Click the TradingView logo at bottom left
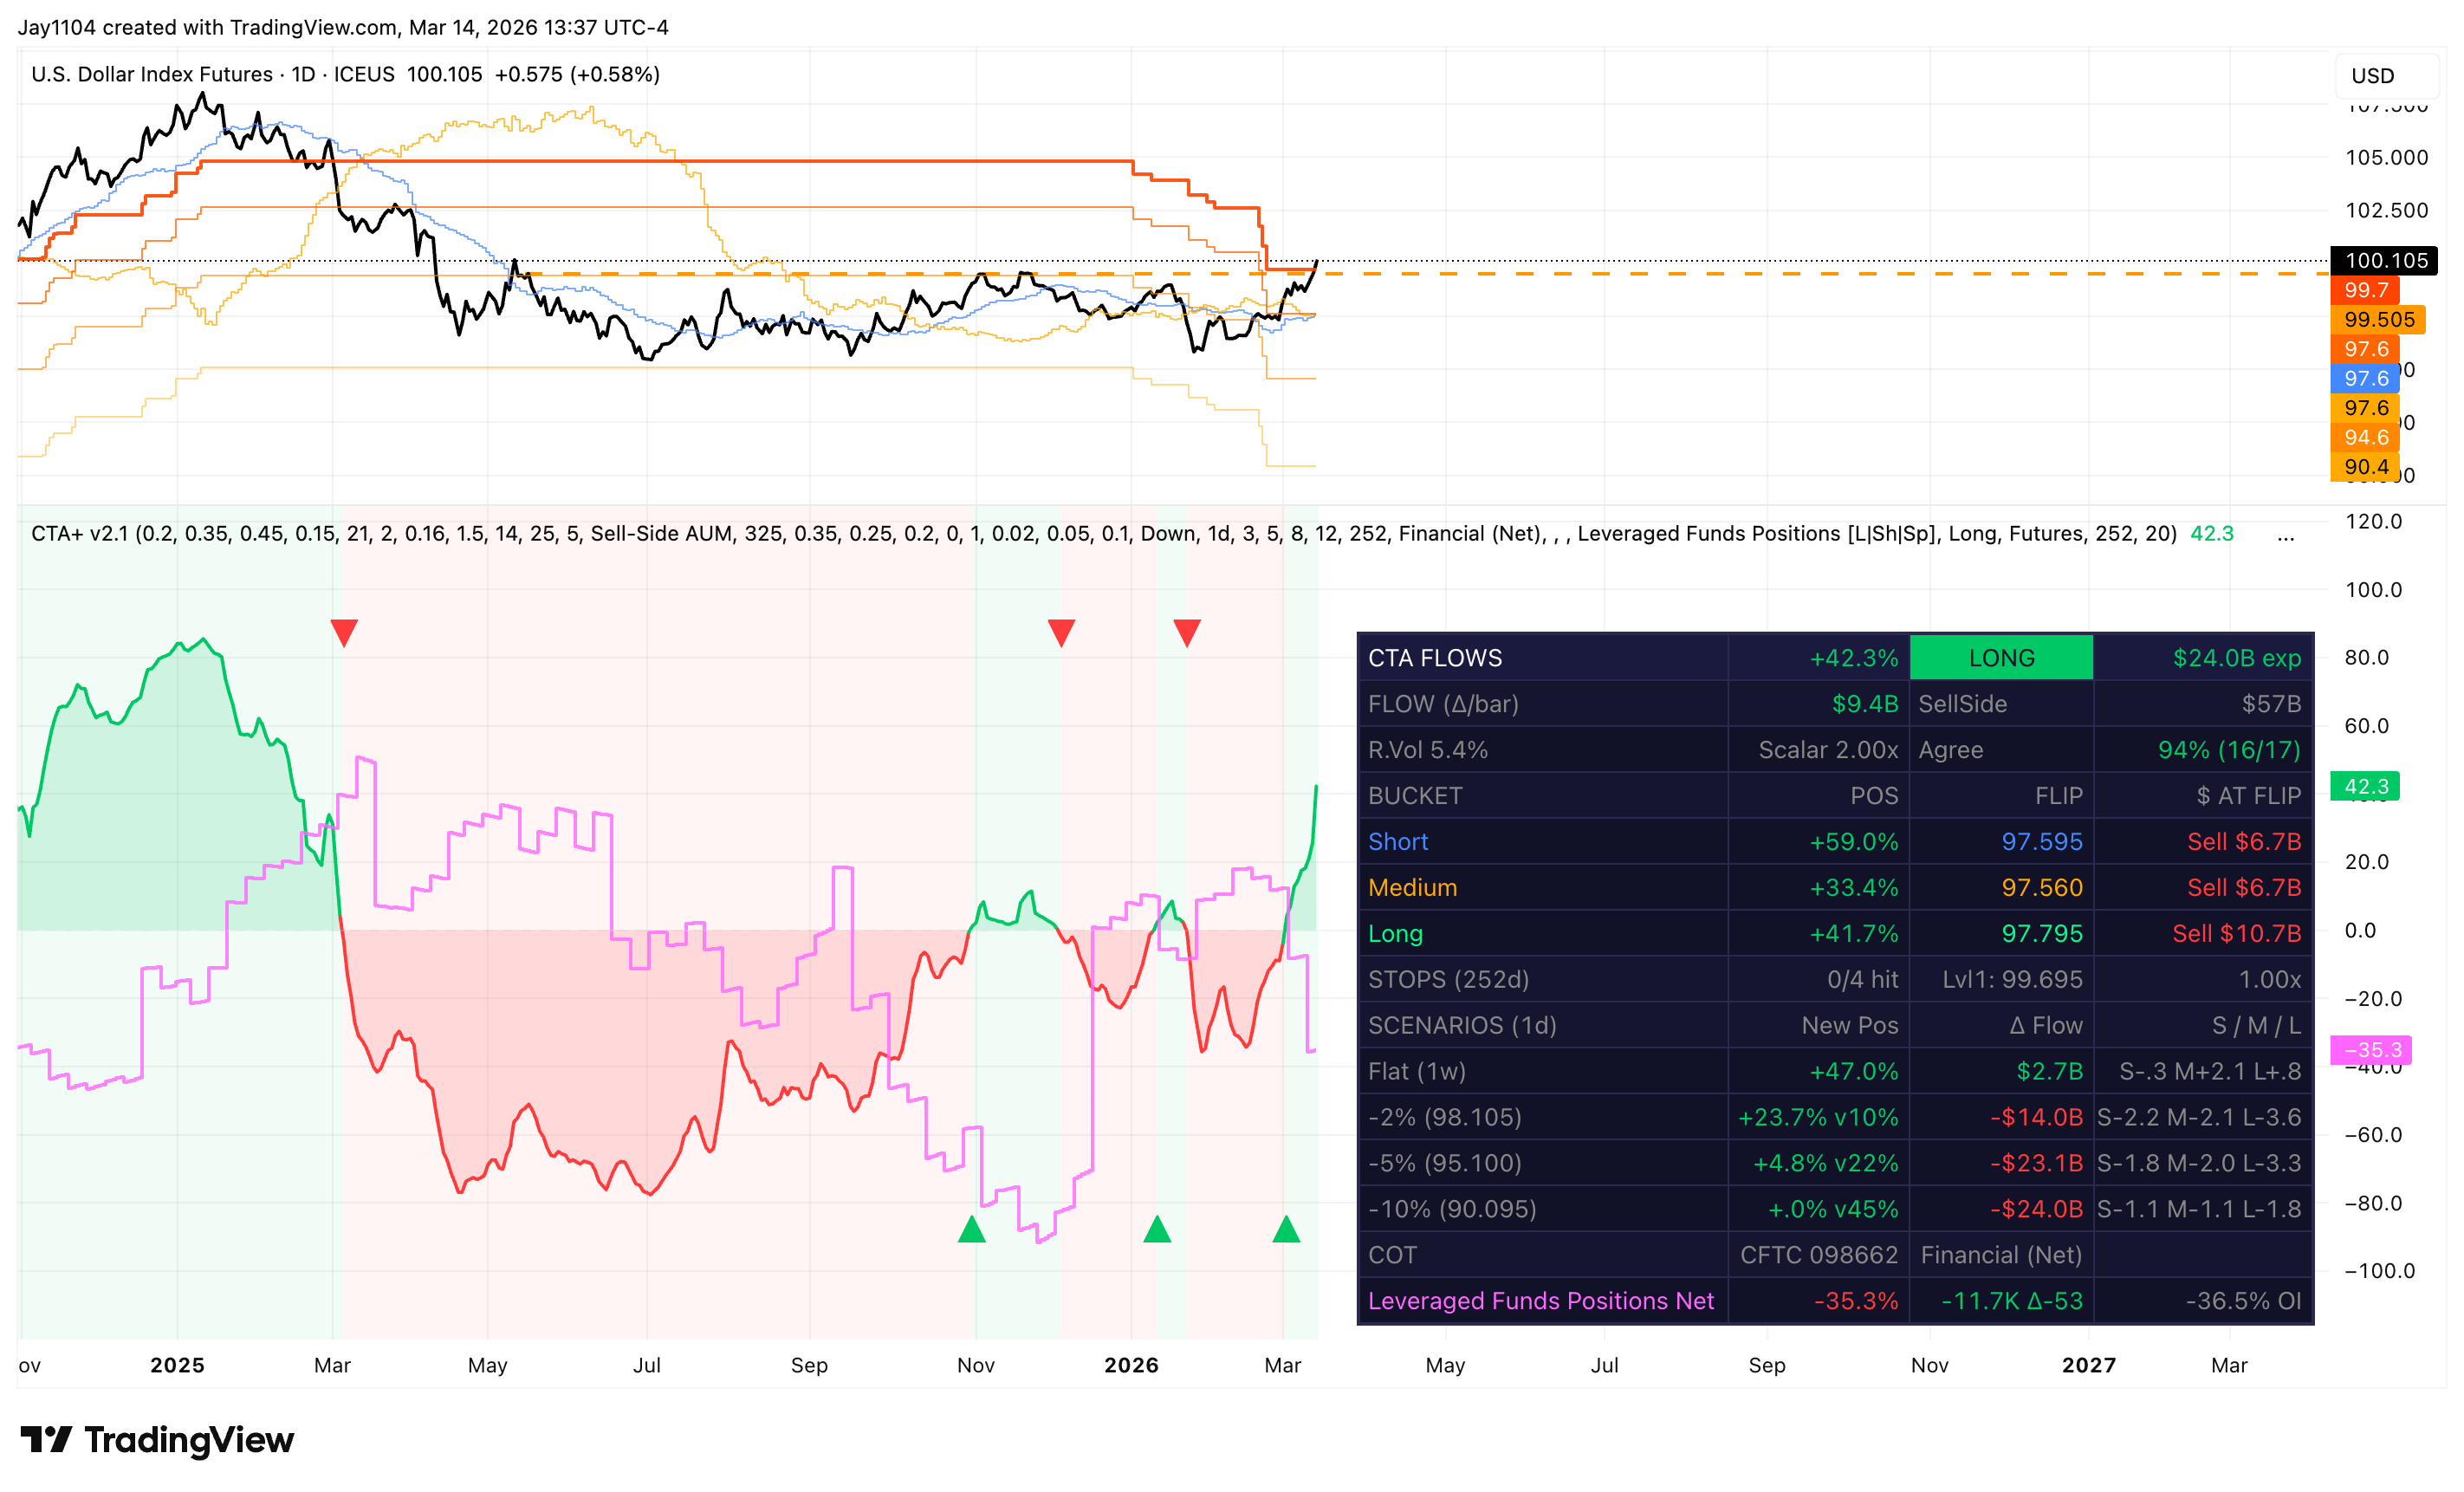The image size is (2464, 1492). [x=157, y=1440]
